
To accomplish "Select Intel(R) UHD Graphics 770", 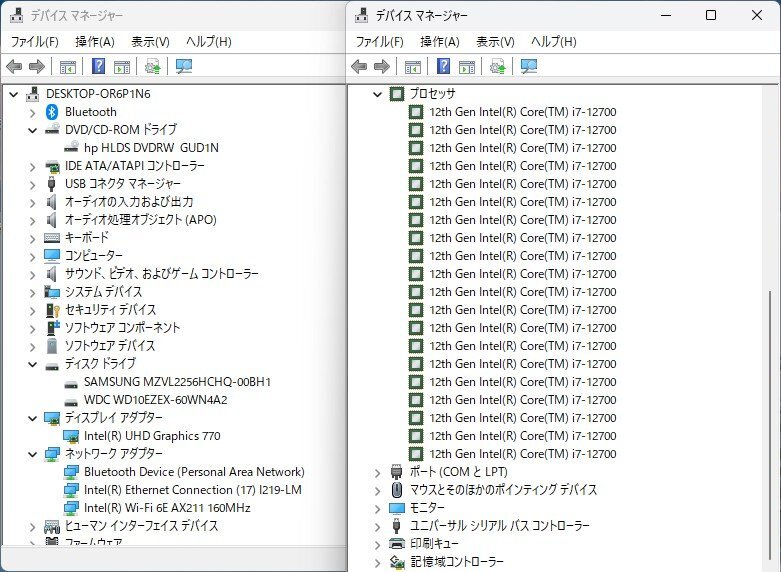I will tap(152, 436).
